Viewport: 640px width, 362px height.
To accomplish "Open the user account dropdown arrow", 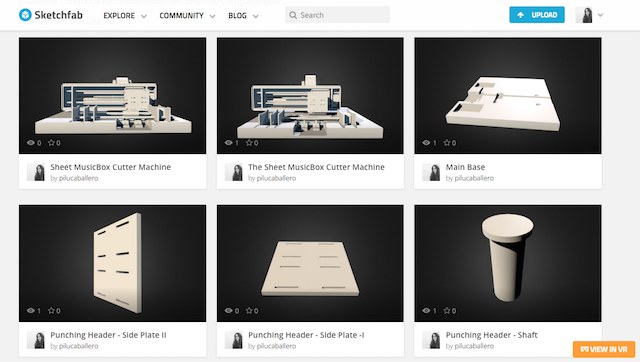I will [x=600, y=15].
